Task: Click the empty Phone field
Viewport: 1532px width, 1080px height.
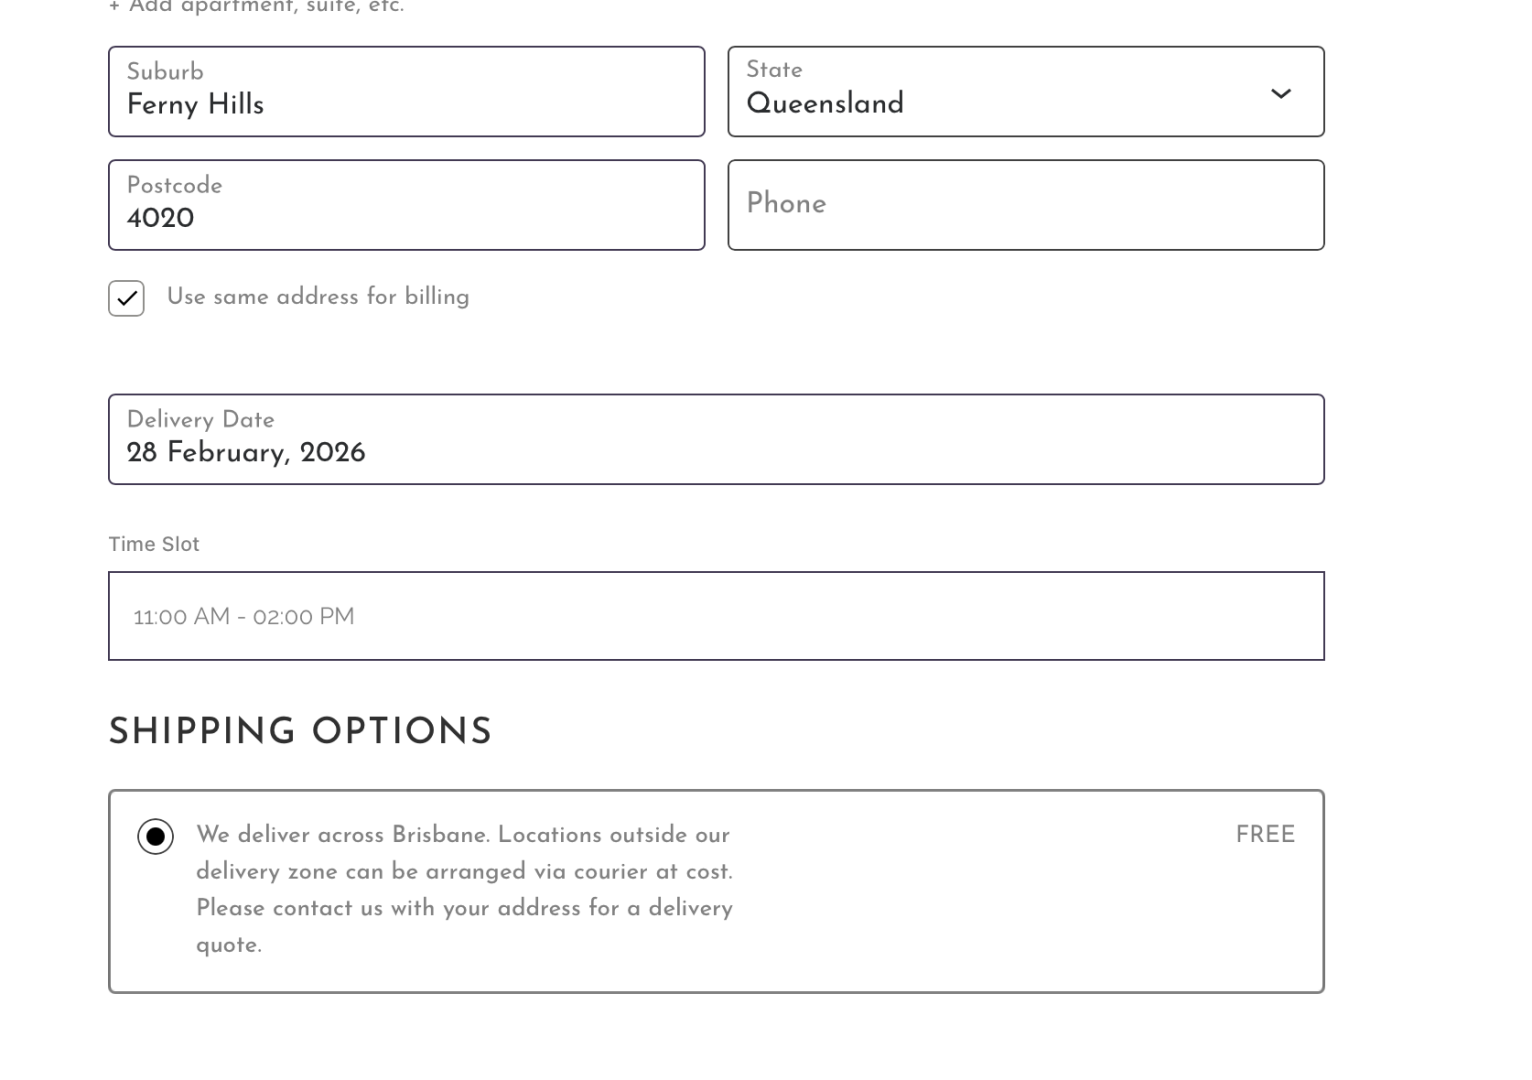Action: [1025, 205]
